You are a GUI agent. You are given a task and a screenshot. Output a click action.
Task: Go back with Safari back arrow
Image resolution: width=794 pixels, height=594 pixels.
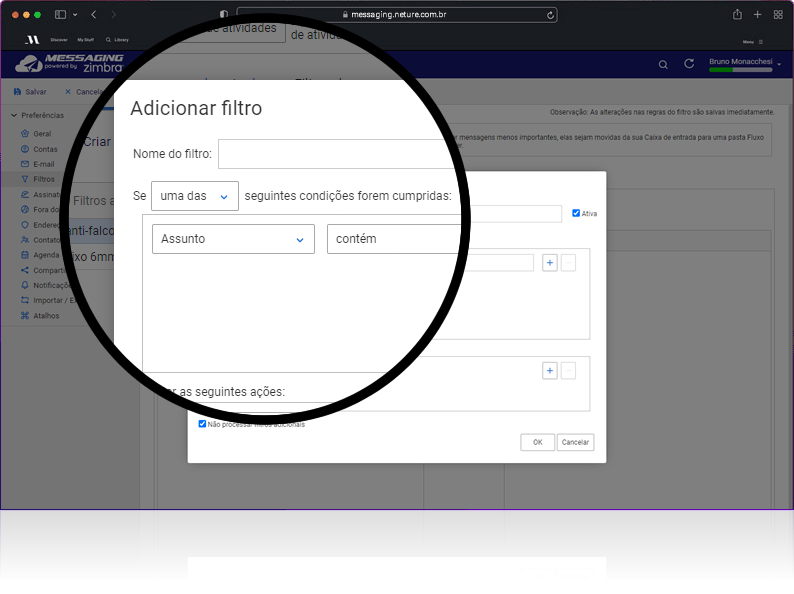[x=94, y=15]
